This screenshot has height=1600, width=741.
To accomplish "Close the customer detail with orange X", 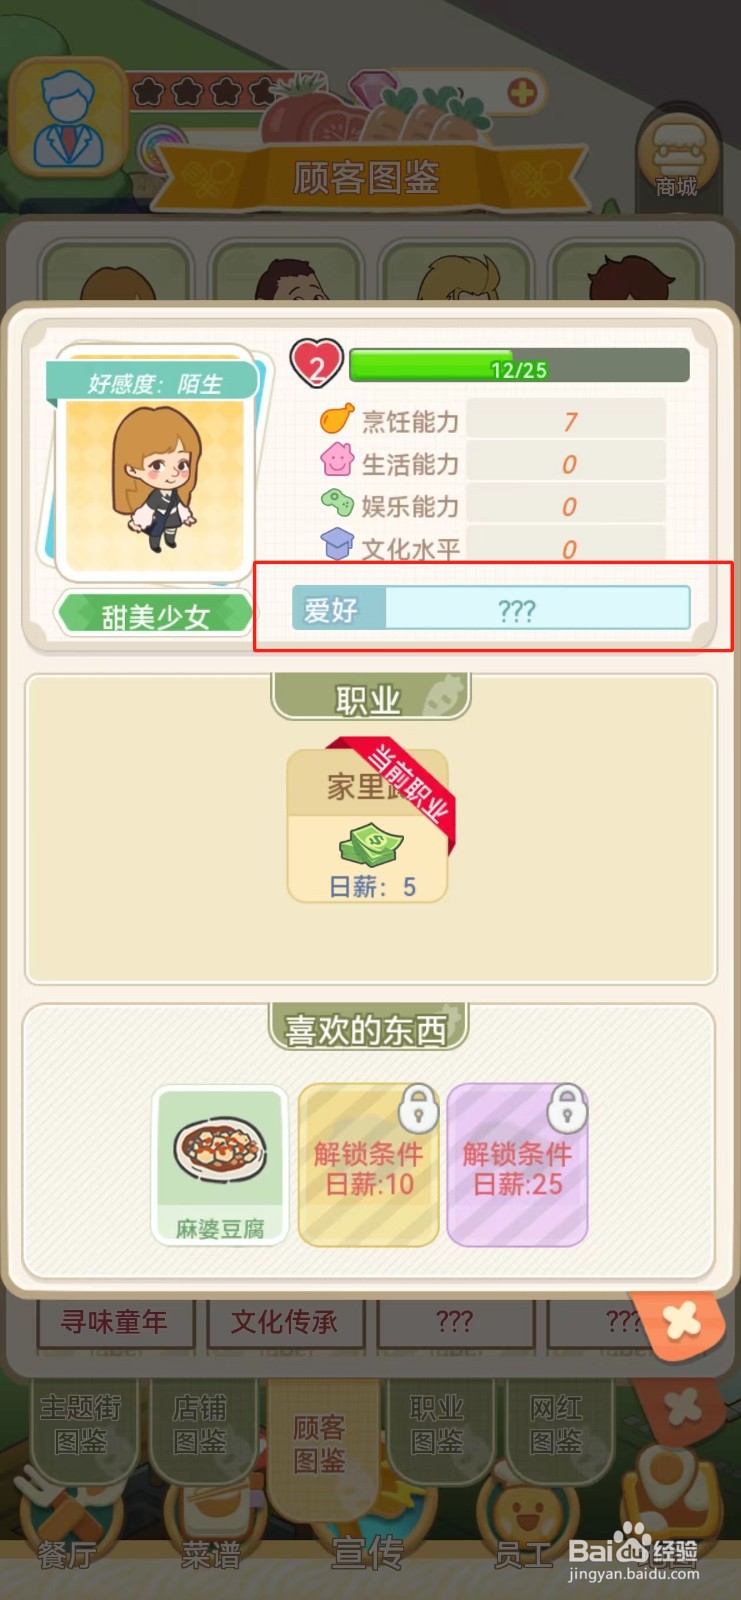I will [x=683, y=1322].
